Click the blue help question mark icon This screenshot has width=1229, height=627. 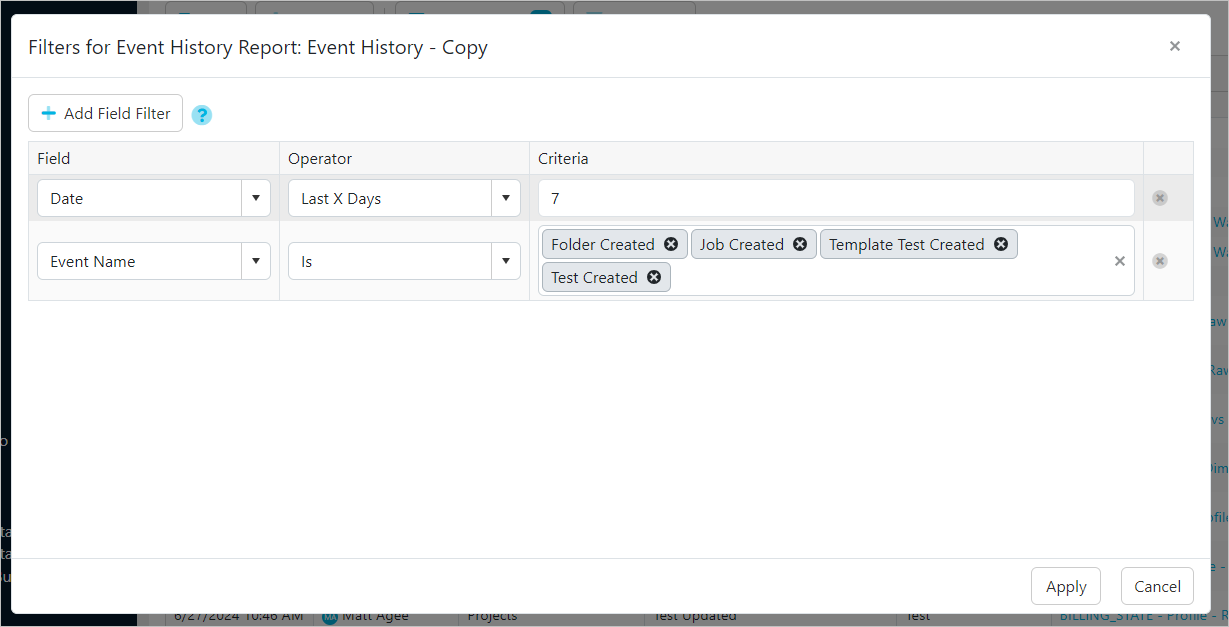pos(202,115)
